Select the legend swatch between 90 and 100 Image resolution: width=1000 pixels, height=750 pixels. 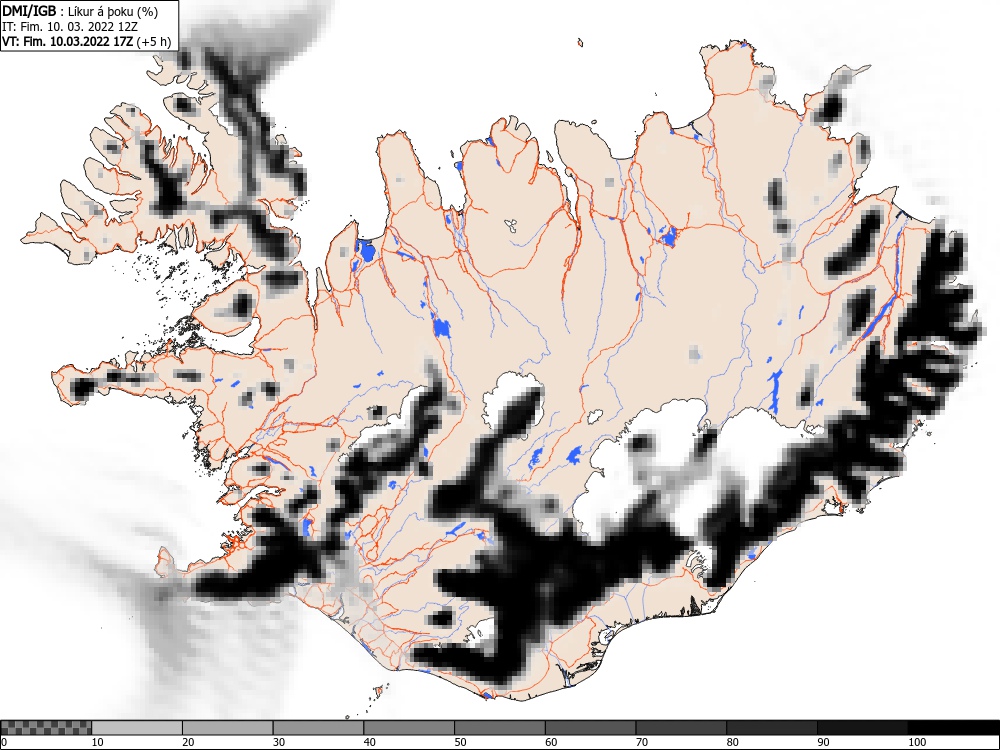(862, 728)
